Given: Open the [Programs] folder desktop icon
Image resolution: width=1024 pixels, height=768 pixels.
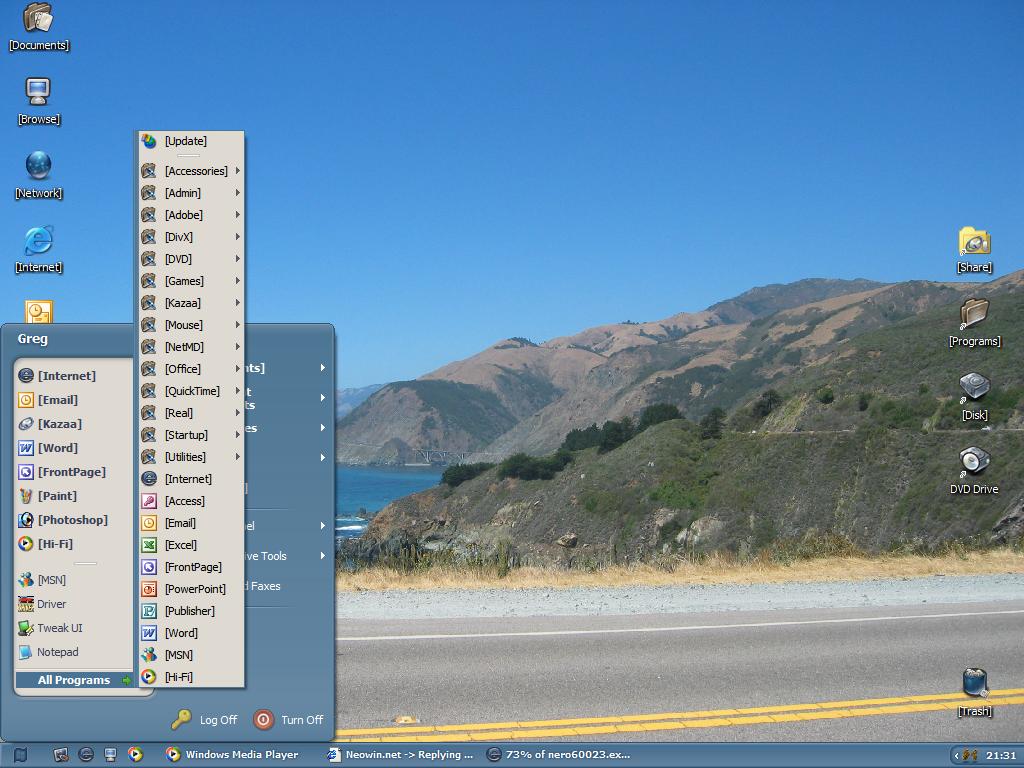Looking at the screenshot, I should (974, 323).
